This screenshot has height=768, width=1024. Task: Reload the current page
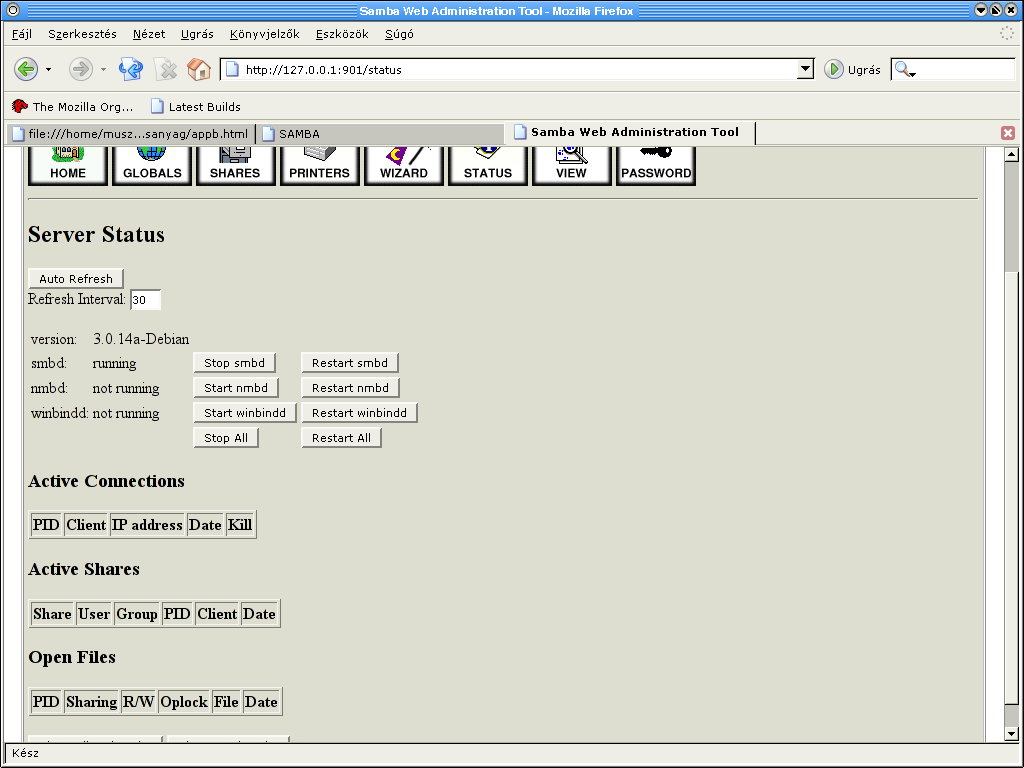(131, 69)
